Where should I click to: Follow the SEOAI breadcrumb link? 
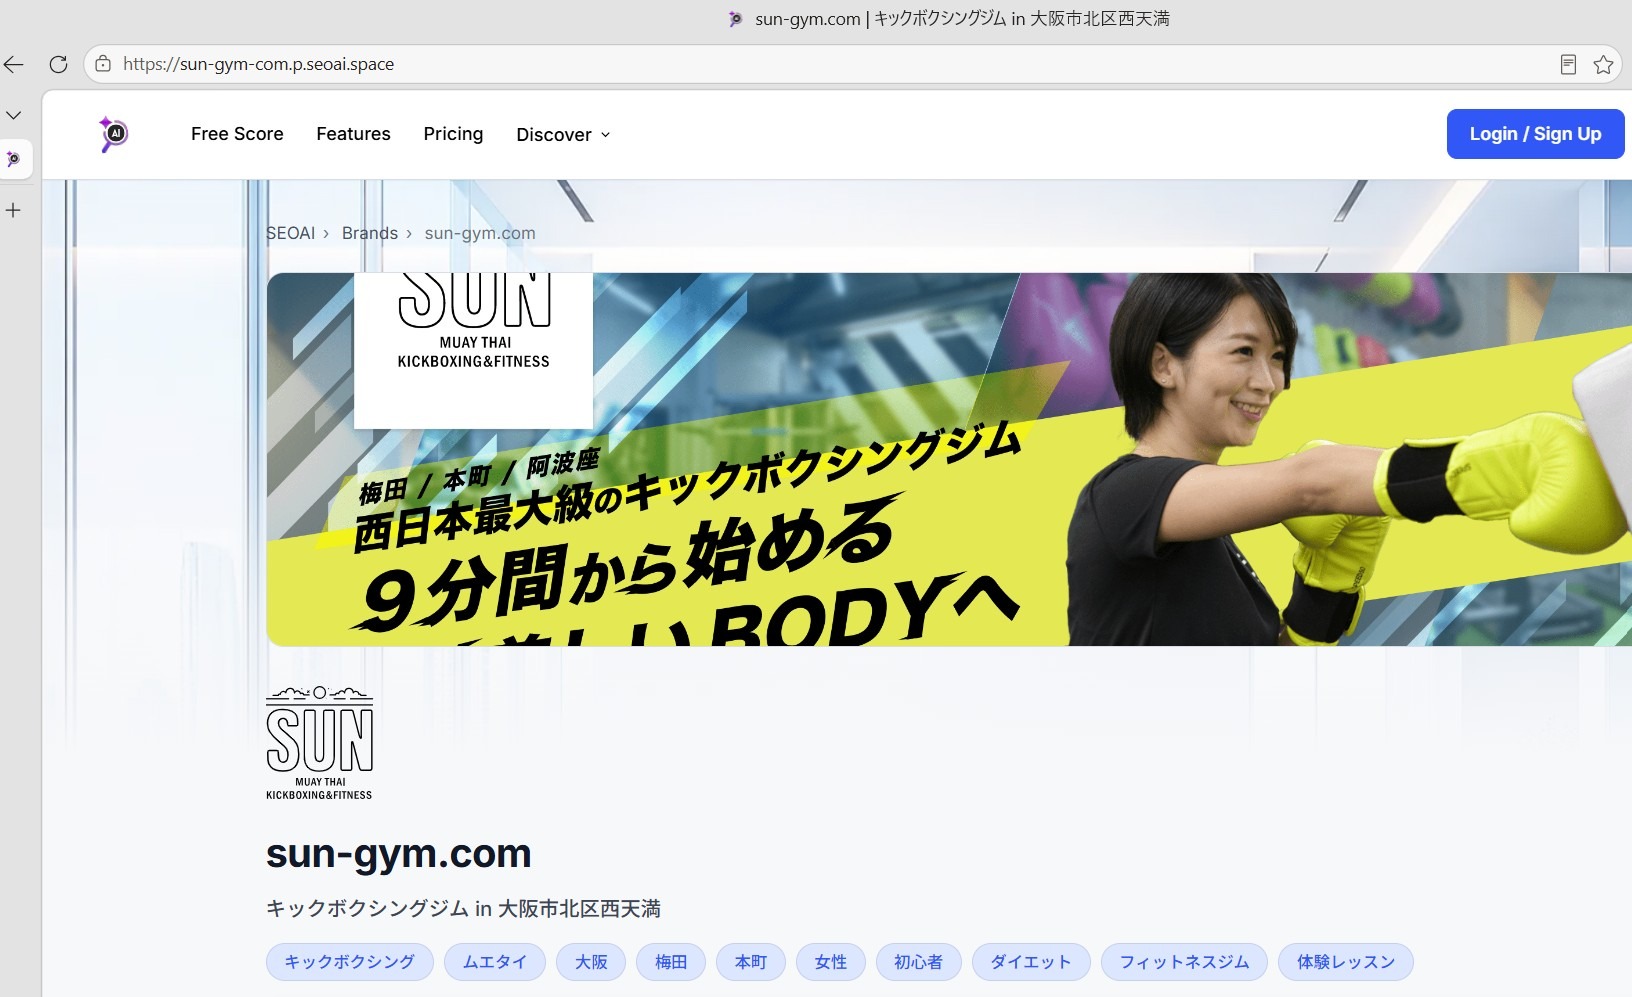tap(290, 233)
